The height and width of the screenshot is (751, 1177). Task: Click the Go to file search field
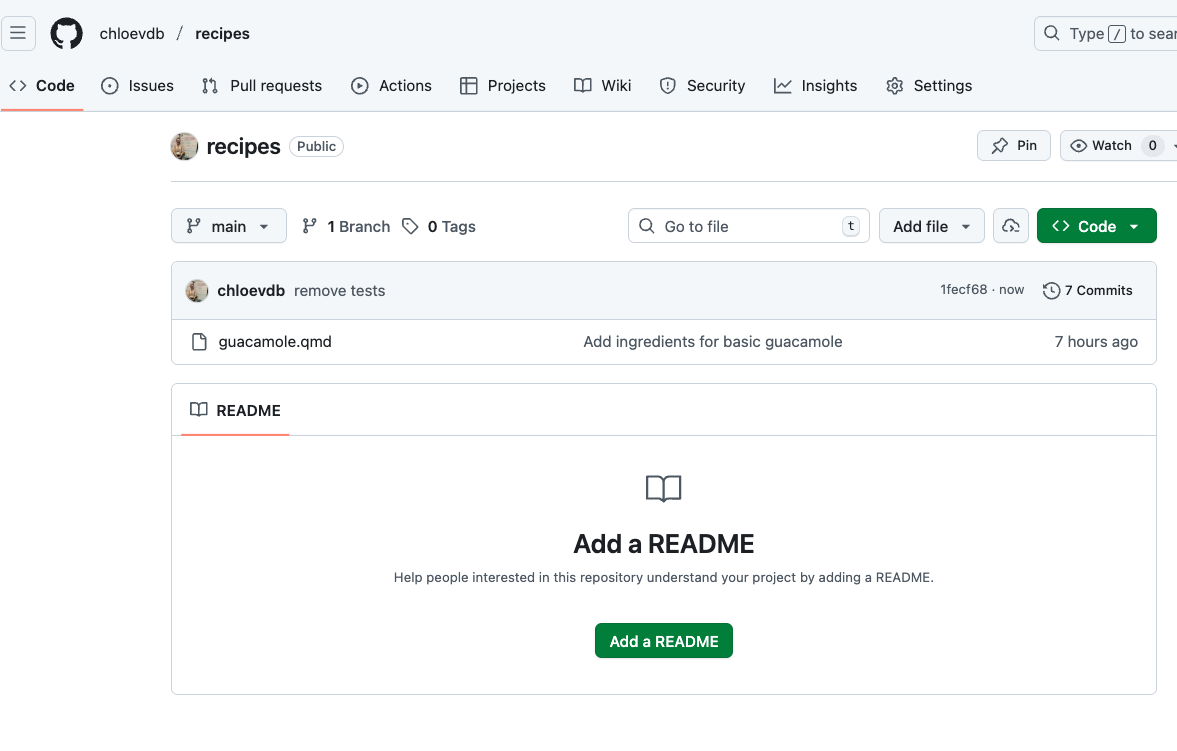748,226
